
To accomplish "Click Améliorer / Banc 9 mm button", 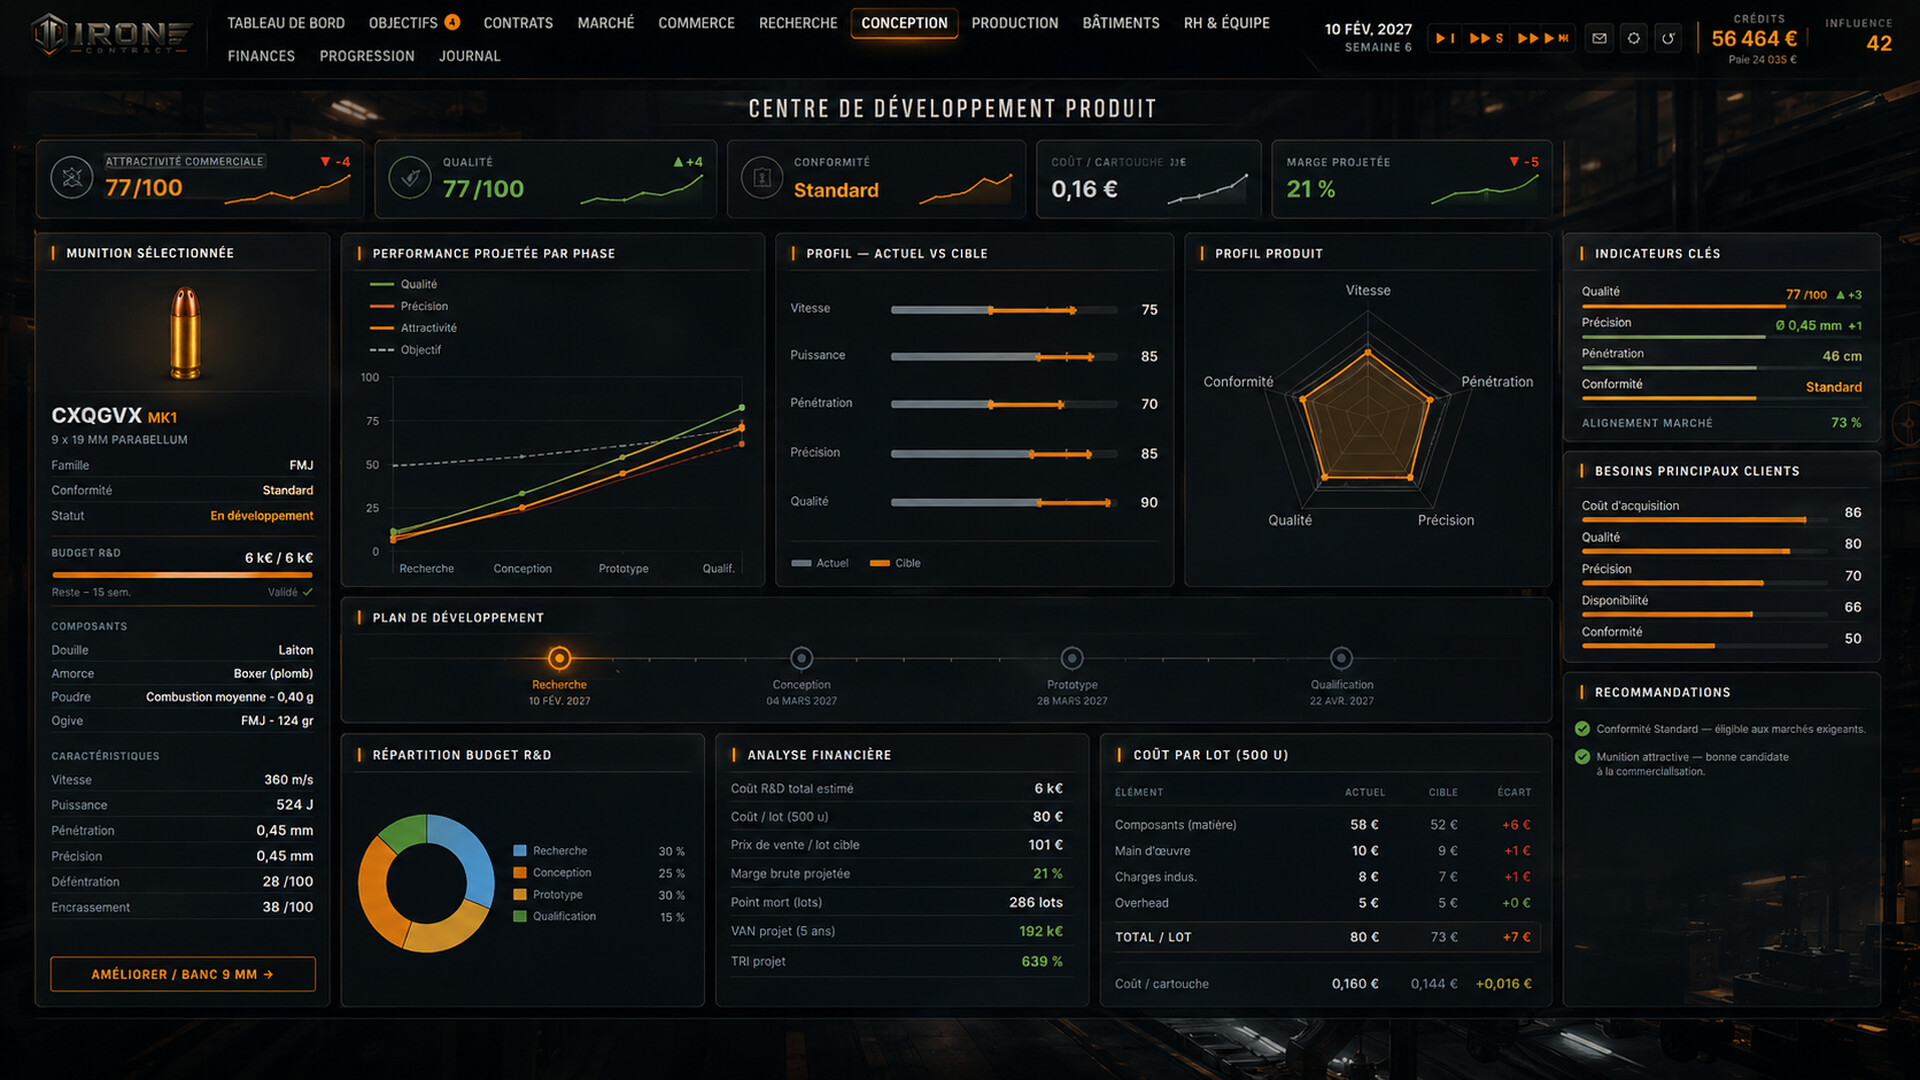I will [183, 974].
